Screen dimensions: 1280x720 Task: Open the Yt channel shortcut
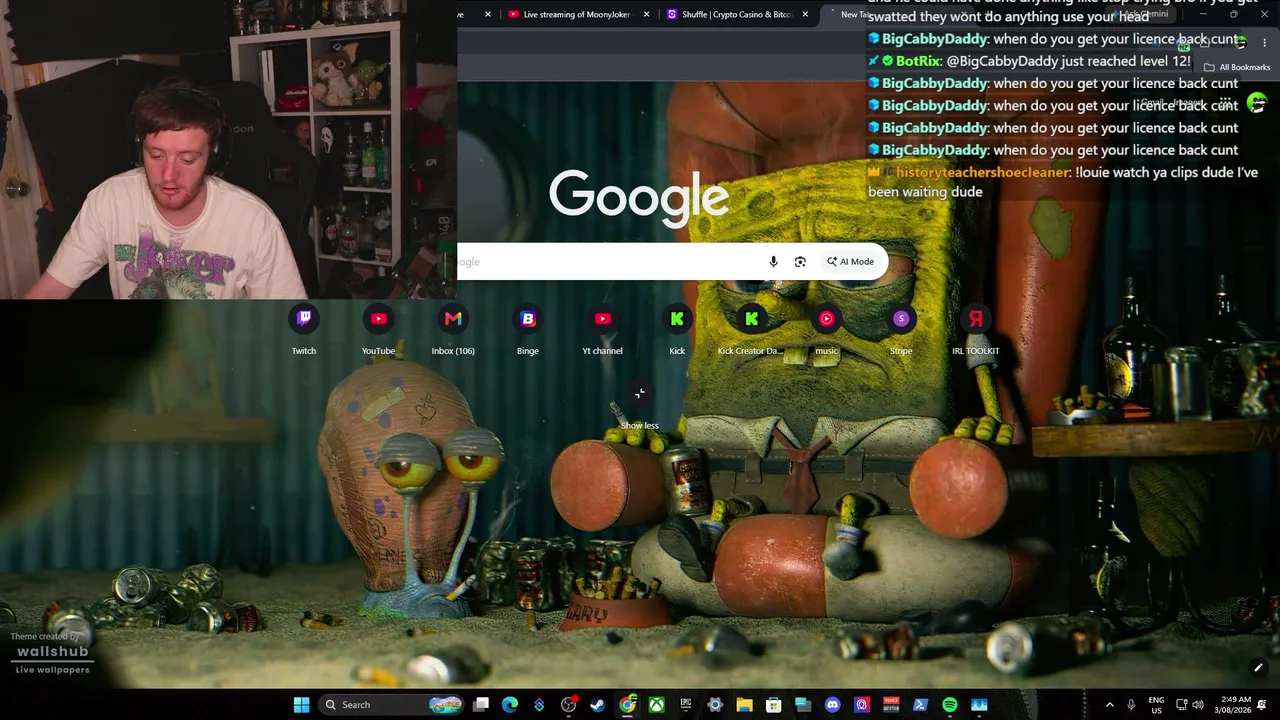pyautogui.click(x=602, y=330)
